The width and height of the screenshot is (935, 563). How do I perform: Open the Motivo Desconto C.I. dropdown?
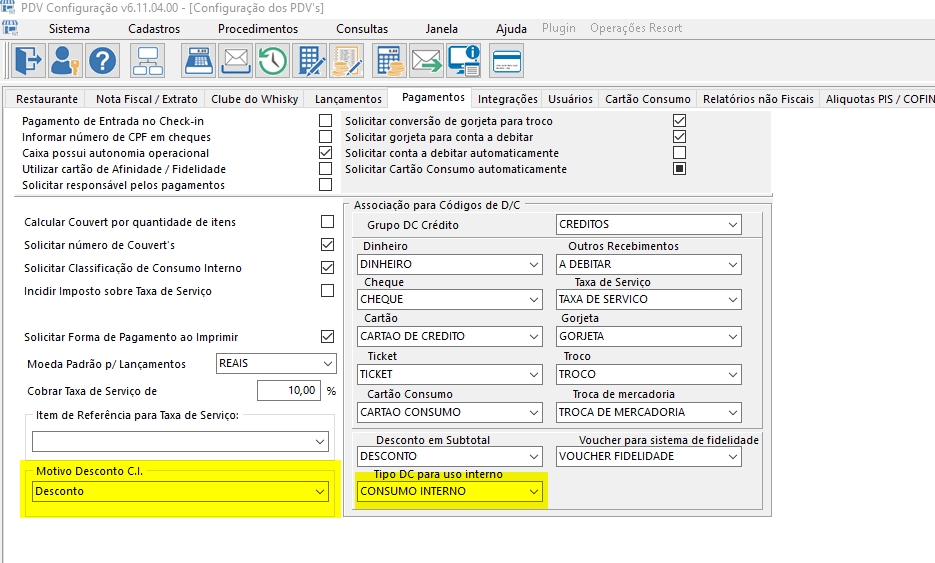[180, 491]
